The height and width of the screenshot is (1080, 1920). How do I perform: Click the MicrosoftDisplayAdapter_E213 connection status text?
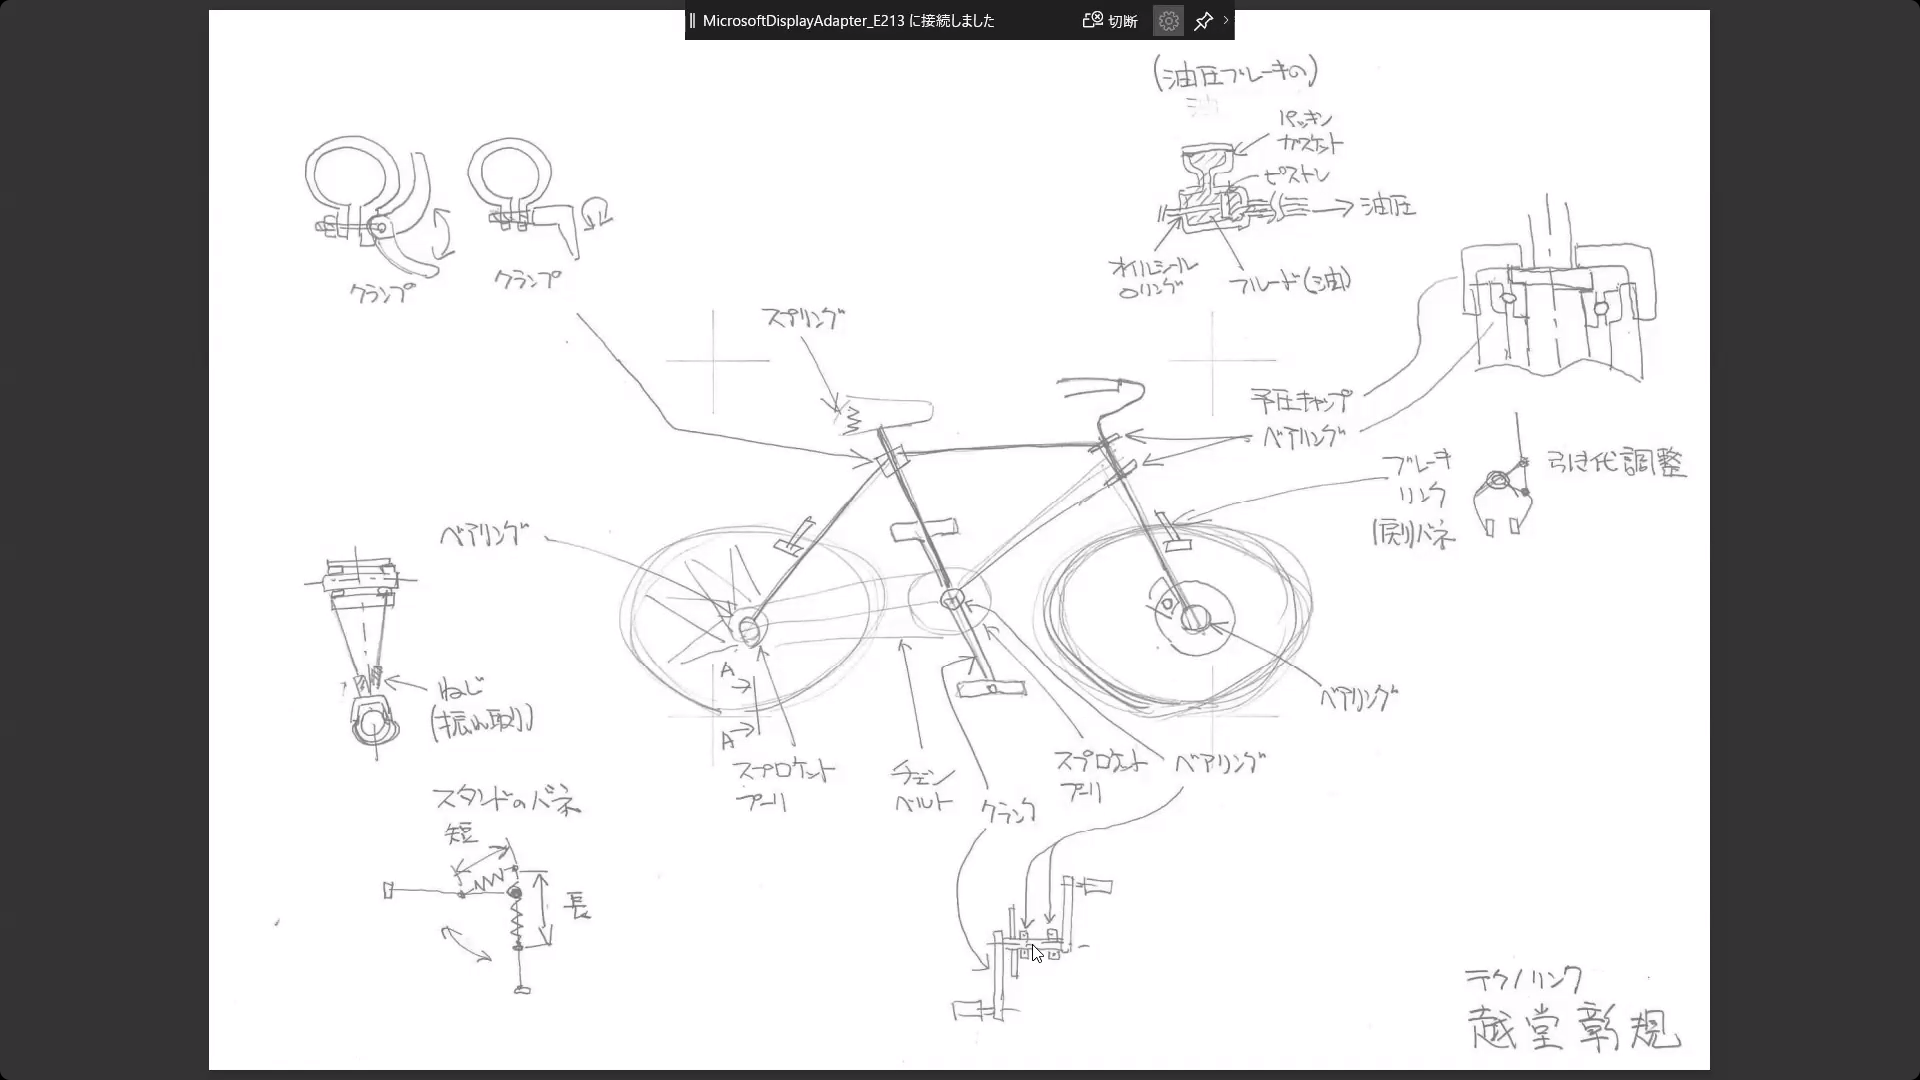click(848, 21)
